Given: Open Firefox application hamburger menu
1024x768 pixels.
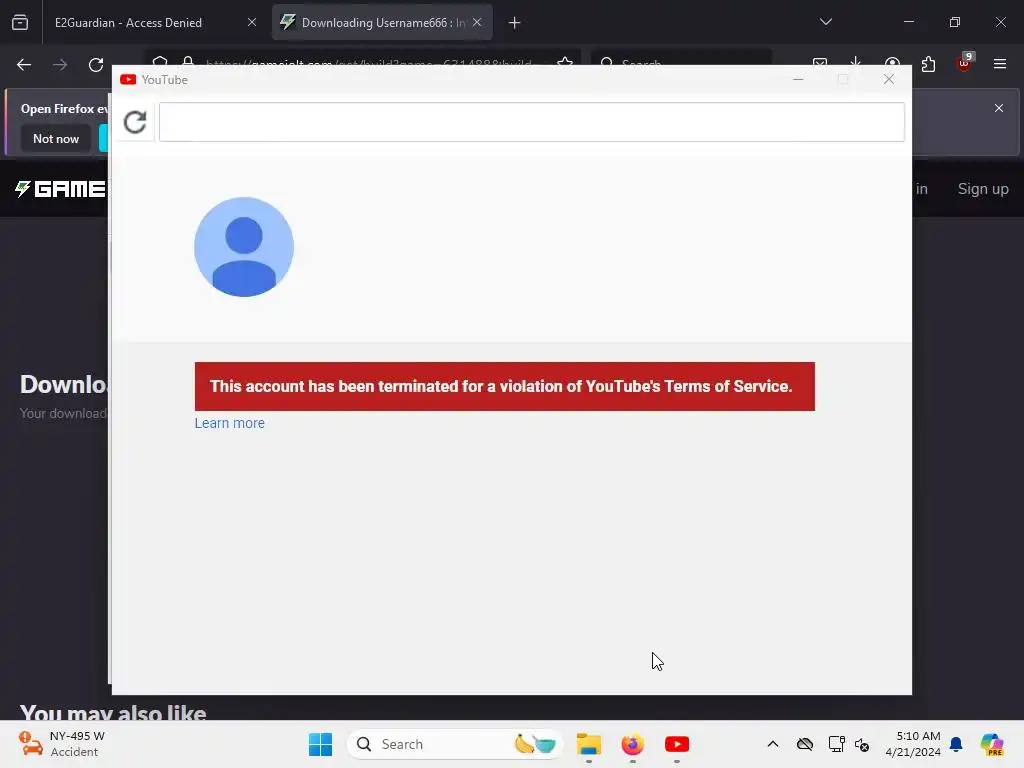Looking at the screenshot, I should (1000, 64).
